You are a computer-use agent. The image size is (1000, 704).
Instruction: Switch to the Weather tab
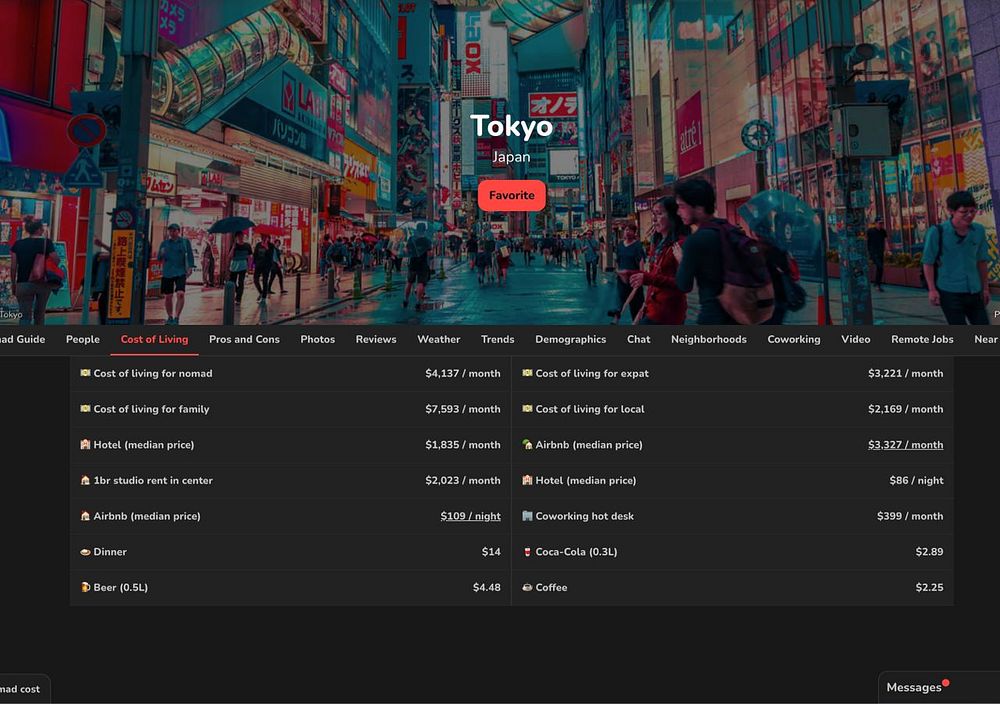point(438,339)
